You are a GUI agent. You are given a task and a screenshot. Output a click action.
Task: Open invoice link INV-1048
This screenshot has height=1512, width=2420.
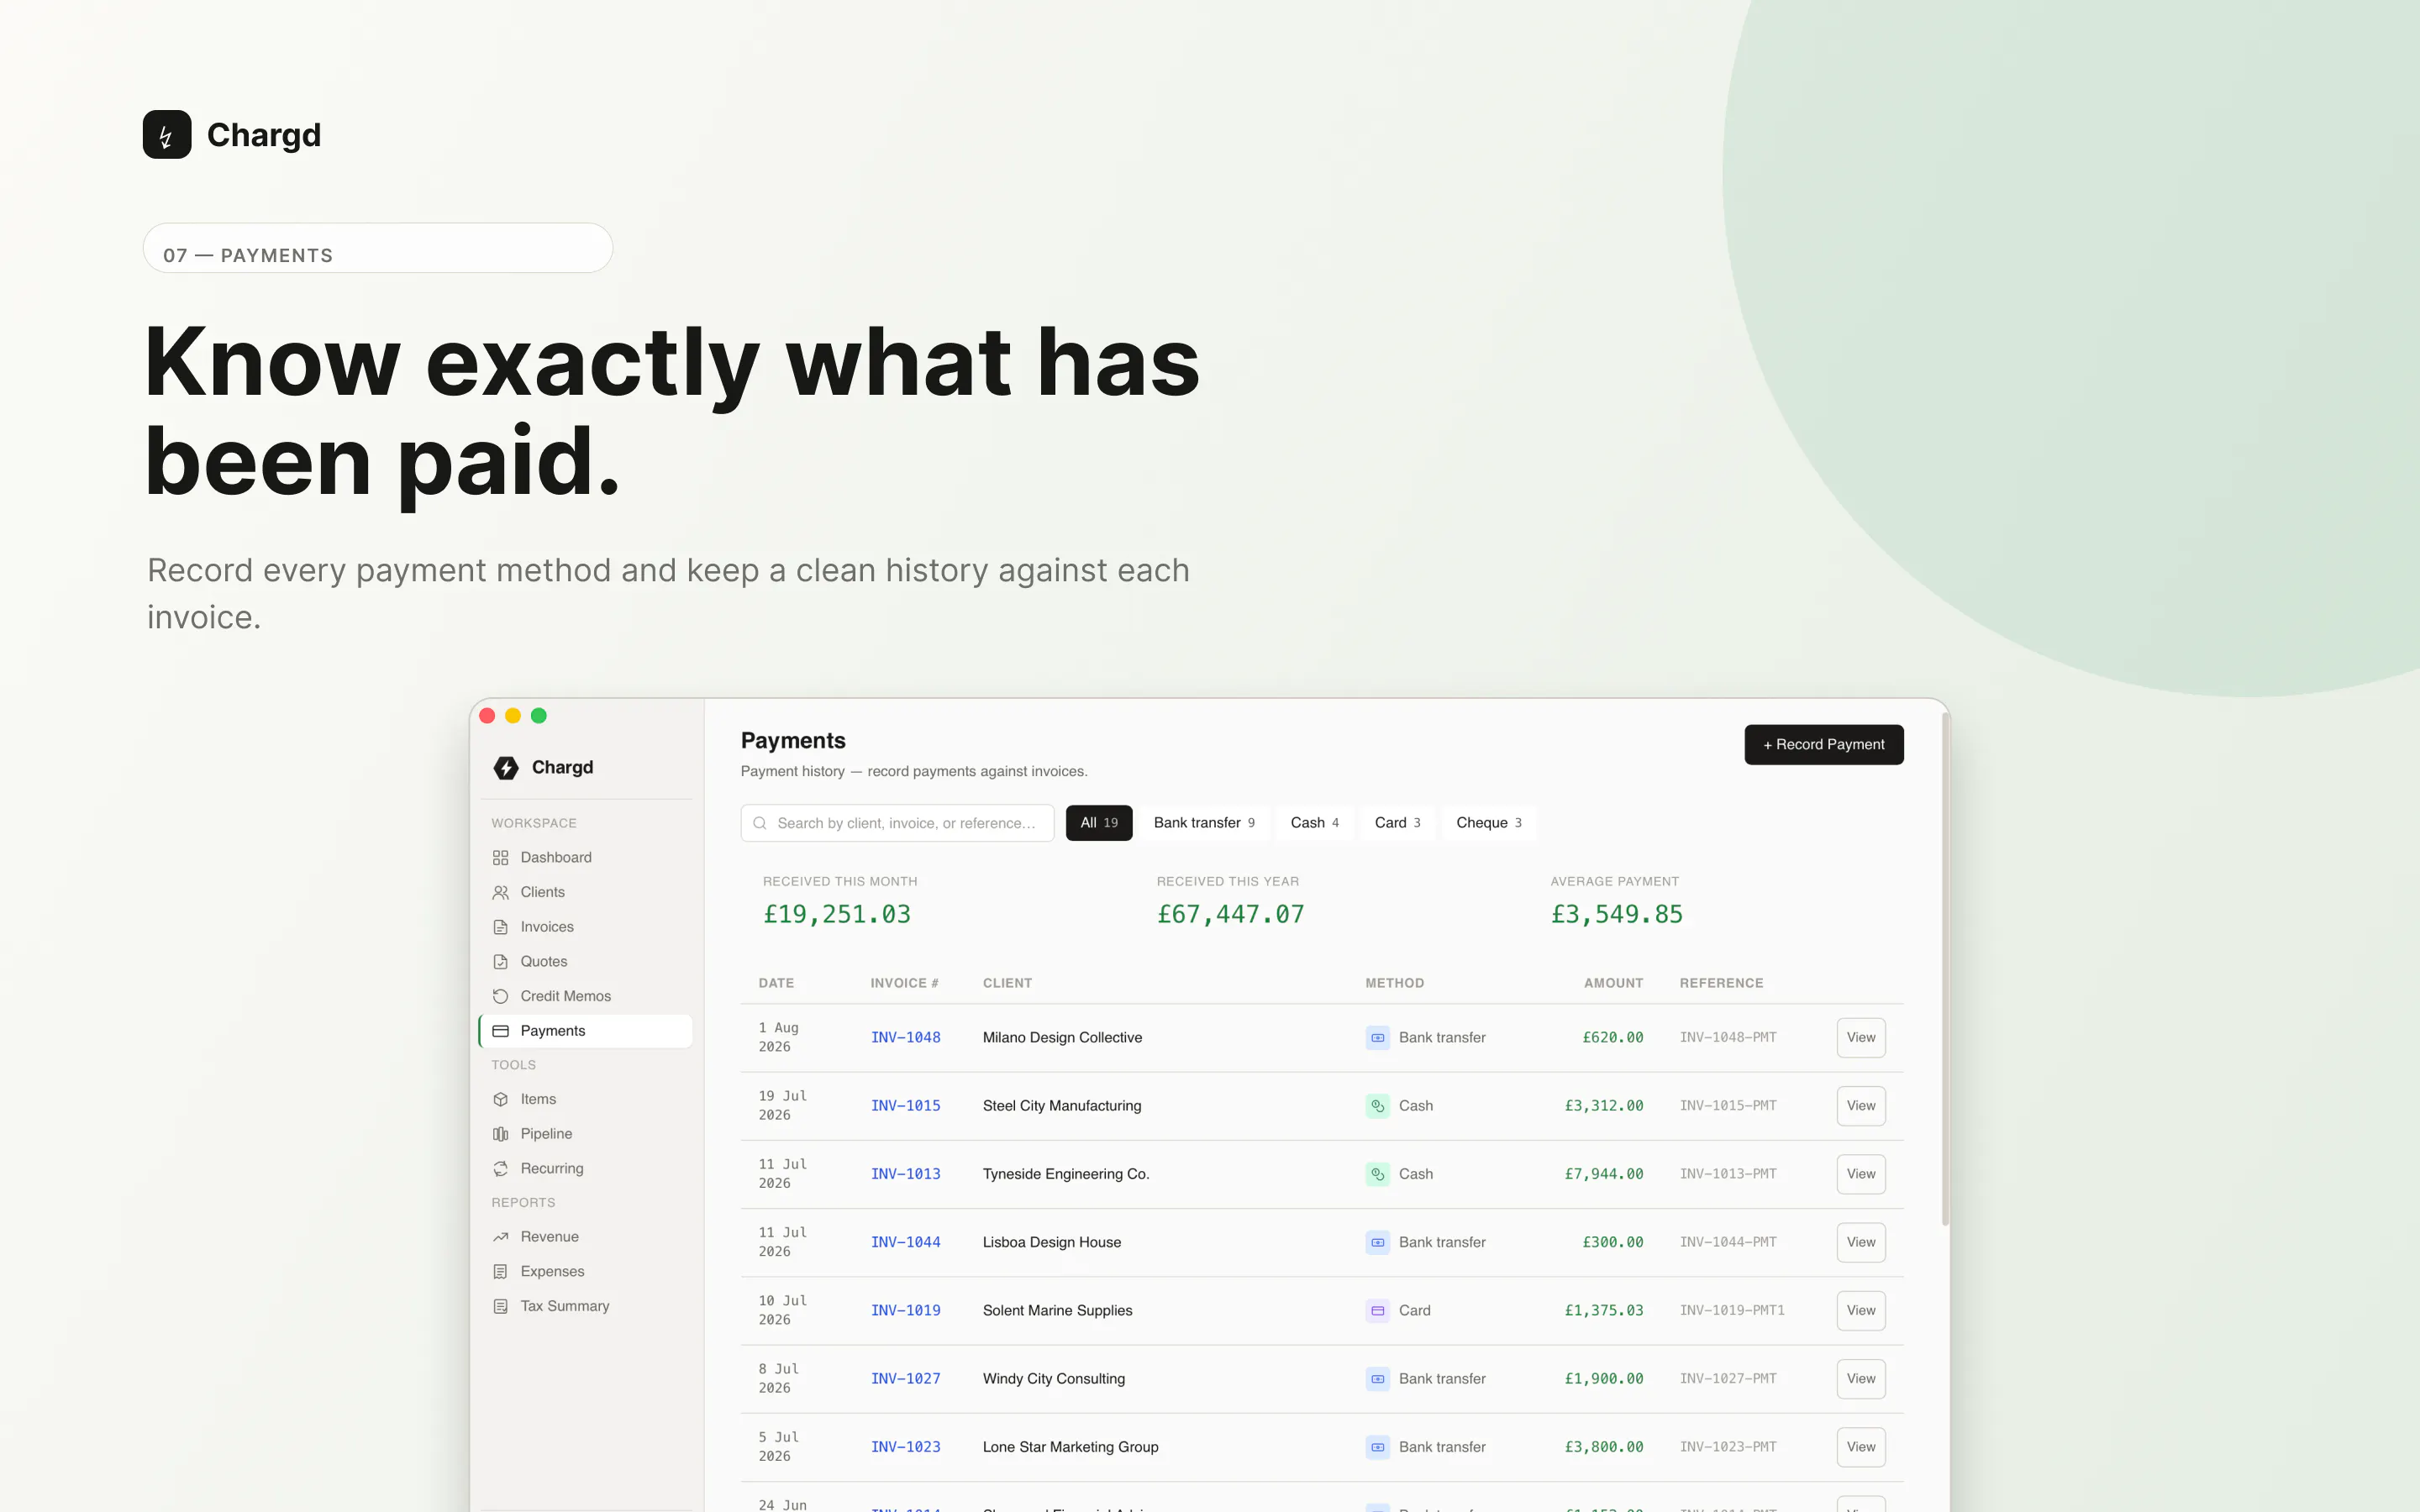[x=906, y=1038]
